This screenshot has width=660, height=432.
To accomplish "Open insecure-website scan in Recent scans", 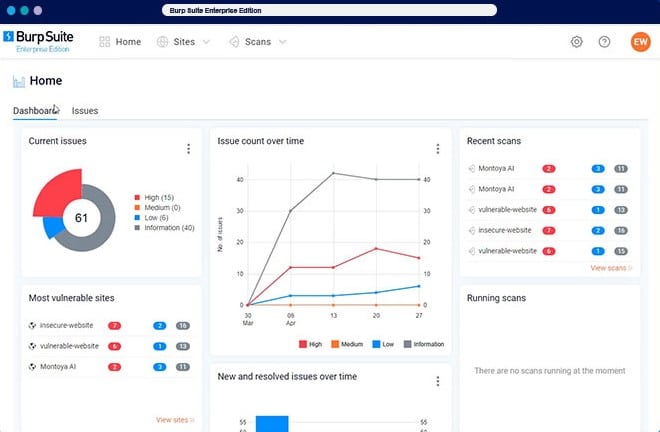I will pos(505,230).
